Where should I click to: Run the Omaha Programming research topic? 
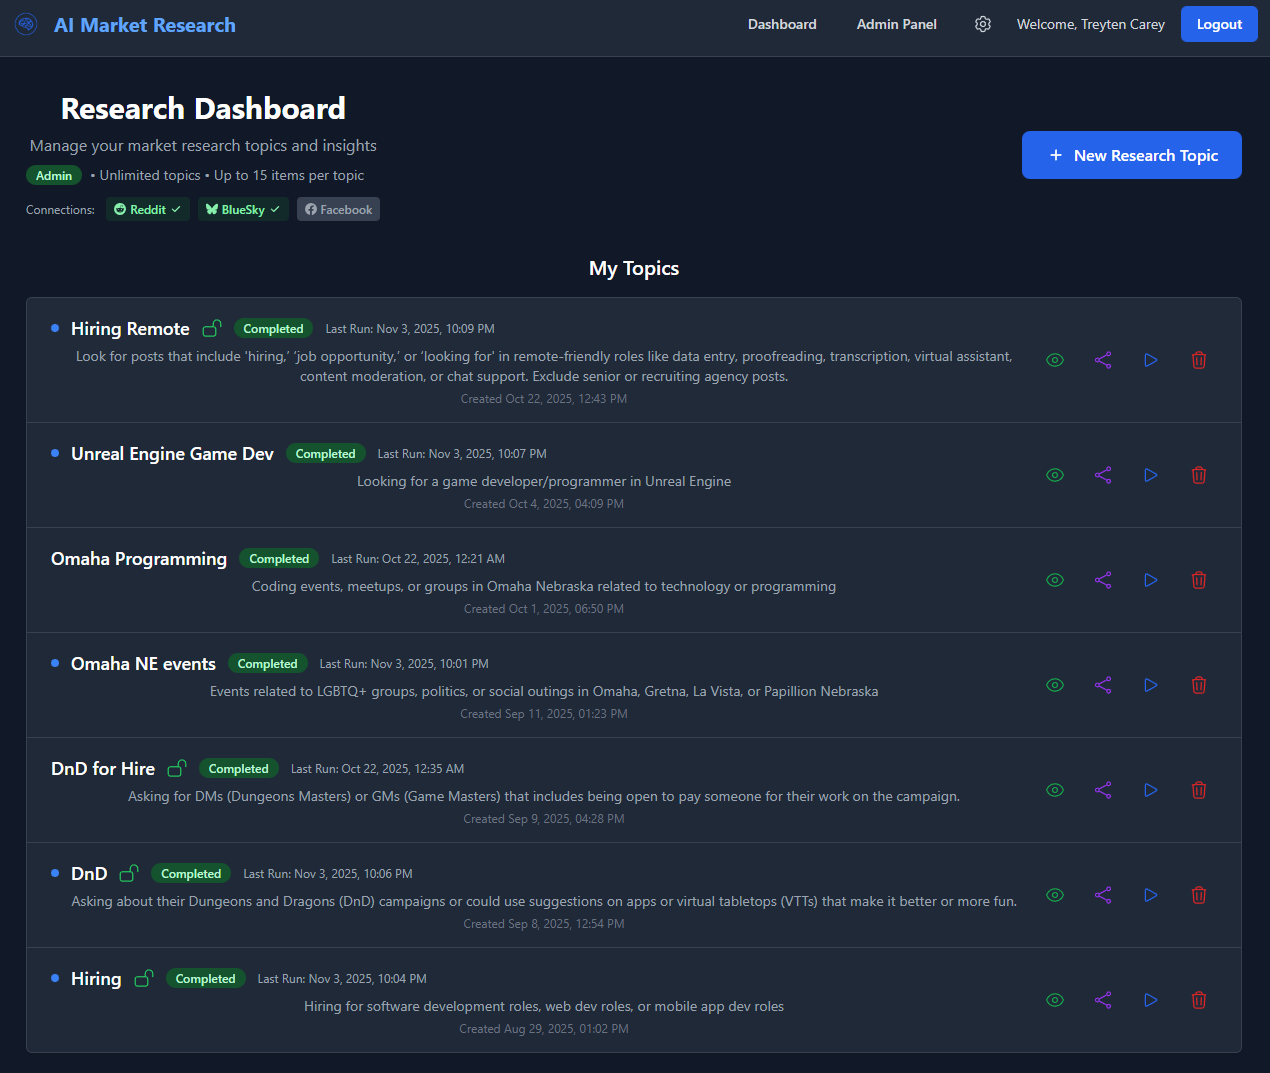[x=1151, y=580]
